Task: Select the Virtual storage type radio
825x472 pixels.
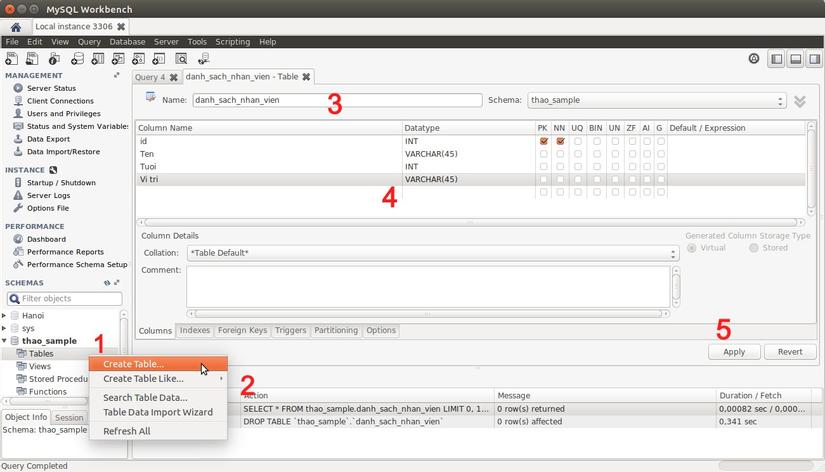Action: pos(691,247)
